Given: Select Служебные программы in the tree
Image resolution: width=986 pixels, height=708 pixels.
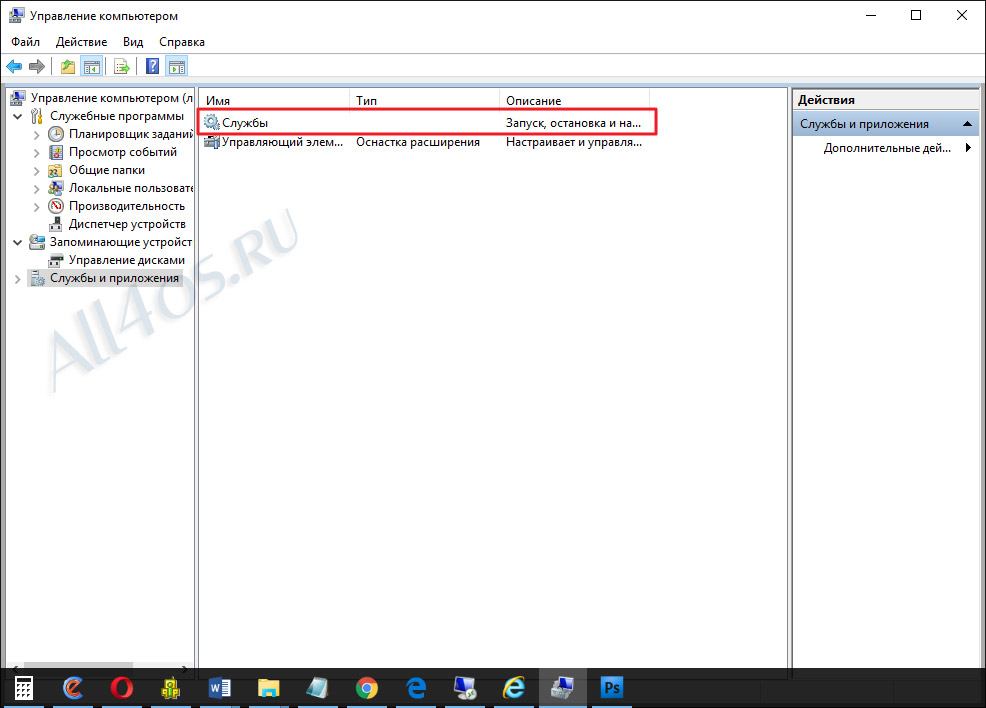Looking at the screenshot, I should point(117,116).
